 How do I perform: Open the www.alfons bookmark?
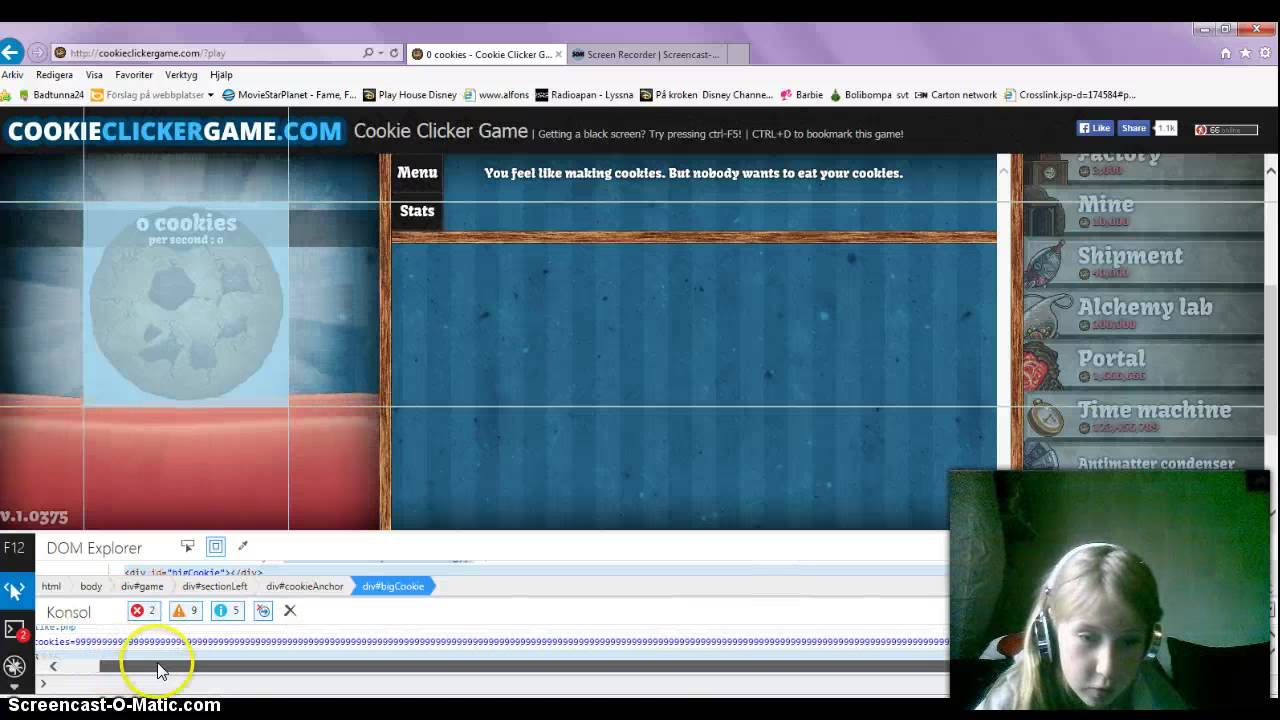click(496, 95)
